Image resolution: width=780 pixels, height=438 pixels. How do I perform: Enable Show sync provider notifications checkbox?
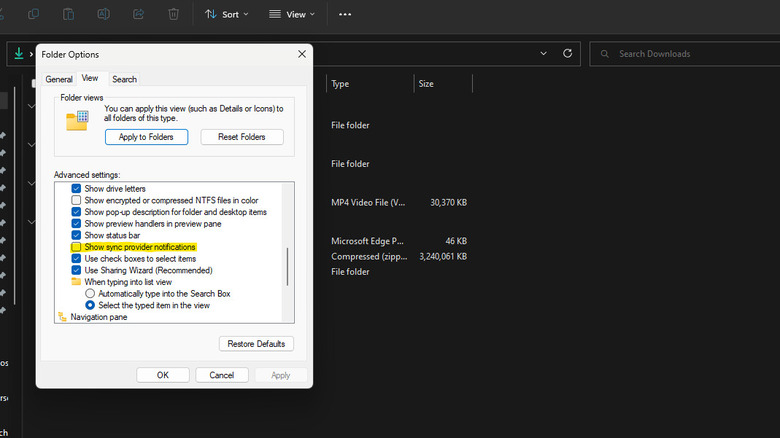click(x=76, y=246)
